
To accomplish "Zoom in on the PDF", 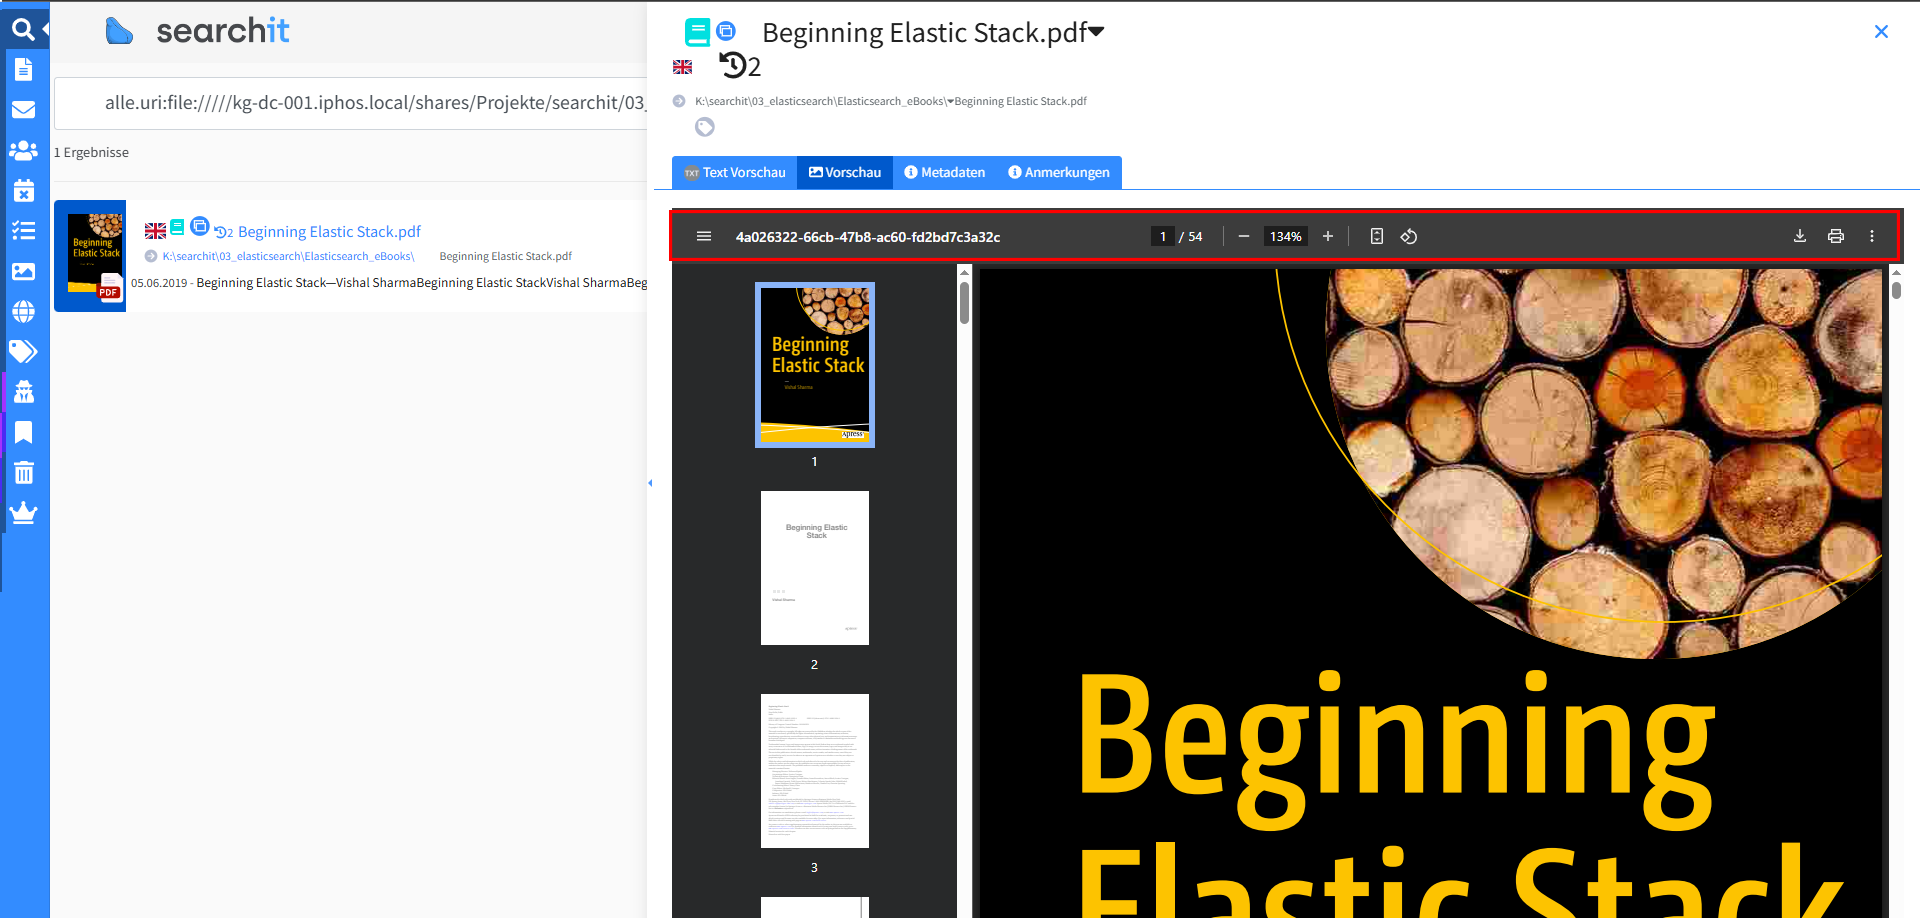I will click(1327, 236).
